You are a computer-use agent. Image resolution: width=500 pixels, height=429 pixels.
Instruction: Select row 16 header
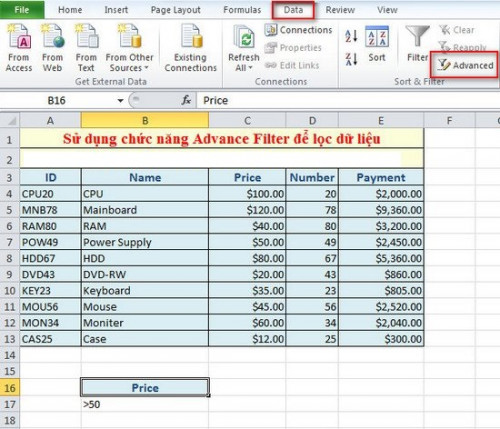click(x=10, y=388)
